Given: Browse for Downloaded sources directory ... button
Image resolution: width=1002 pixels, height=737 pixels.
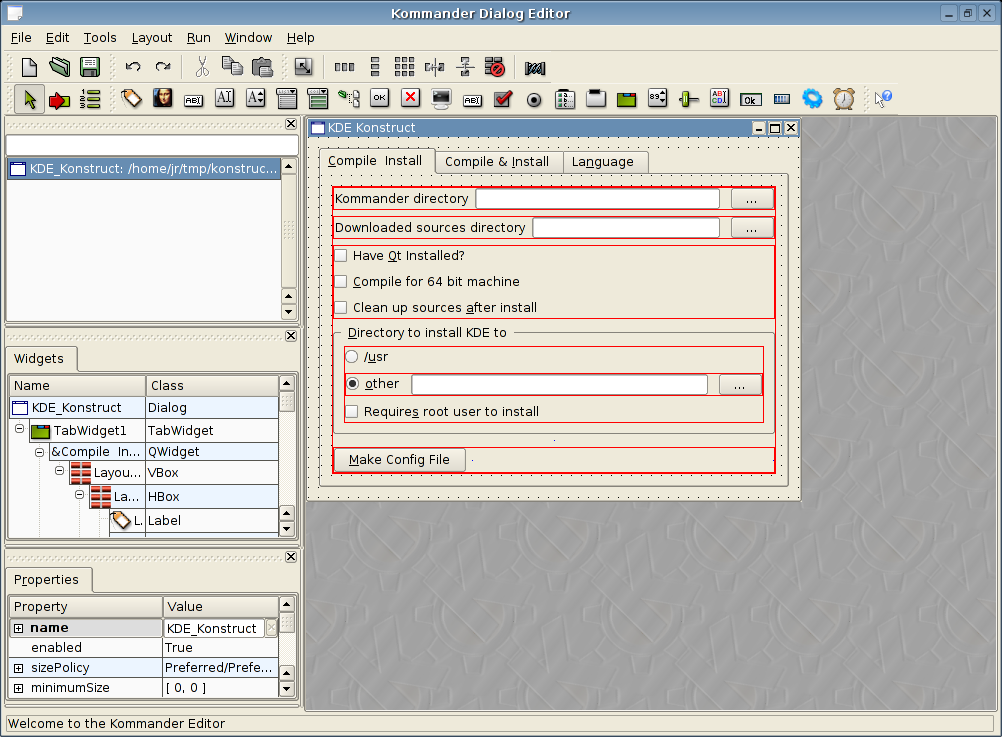Looking at the screenshot, I should point(752,228).
